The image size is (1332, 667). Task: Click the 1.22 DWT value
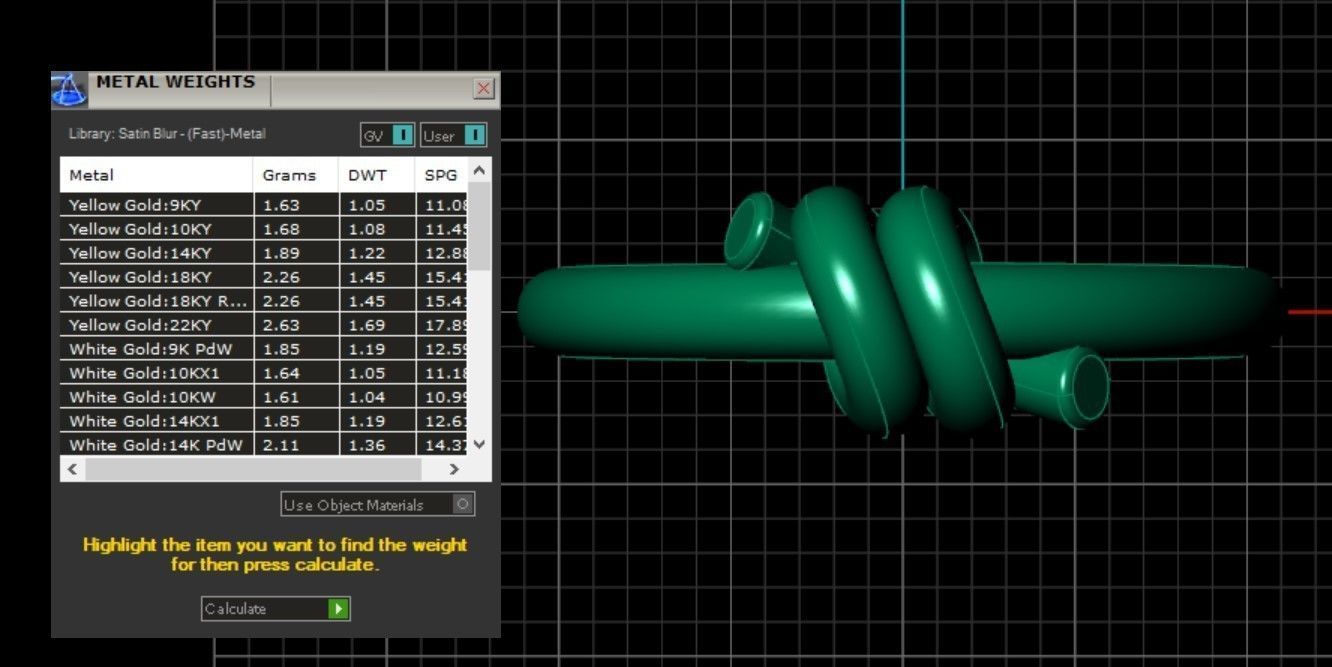point(367,253)
